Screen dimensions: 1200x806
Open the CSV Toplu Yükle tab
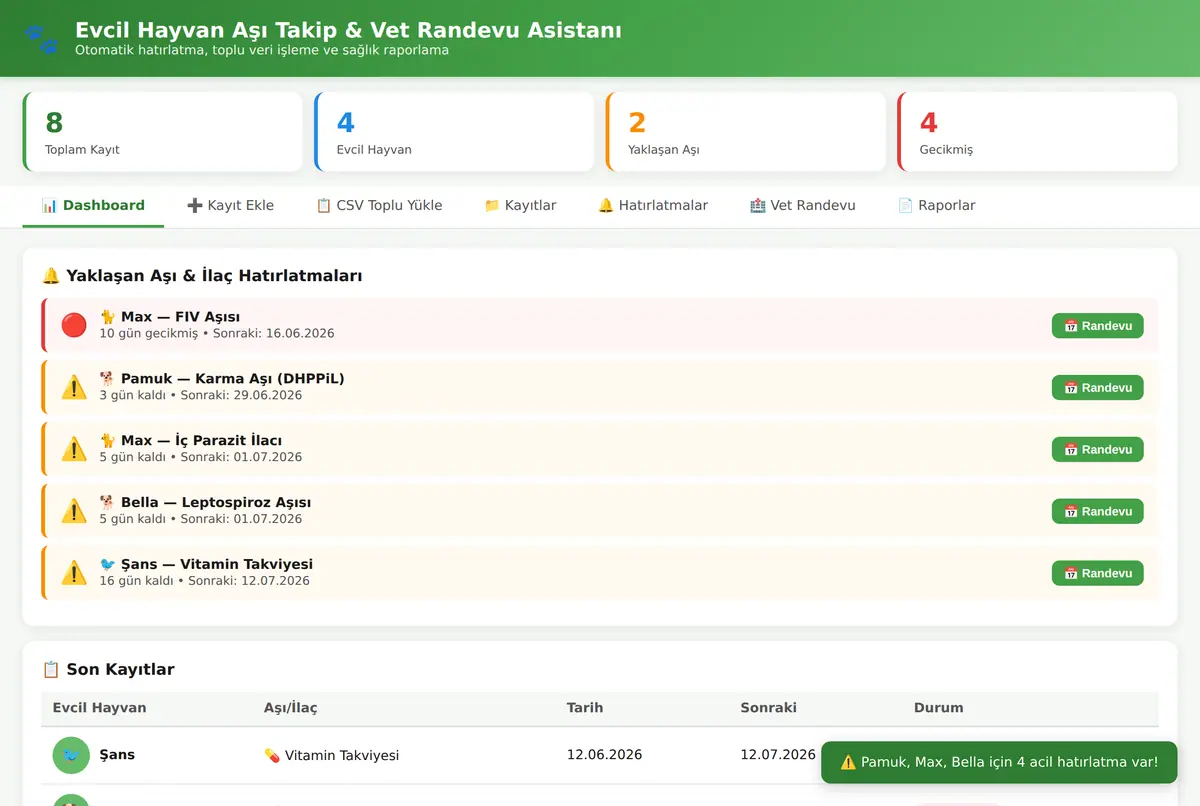[x=379, y=206]
